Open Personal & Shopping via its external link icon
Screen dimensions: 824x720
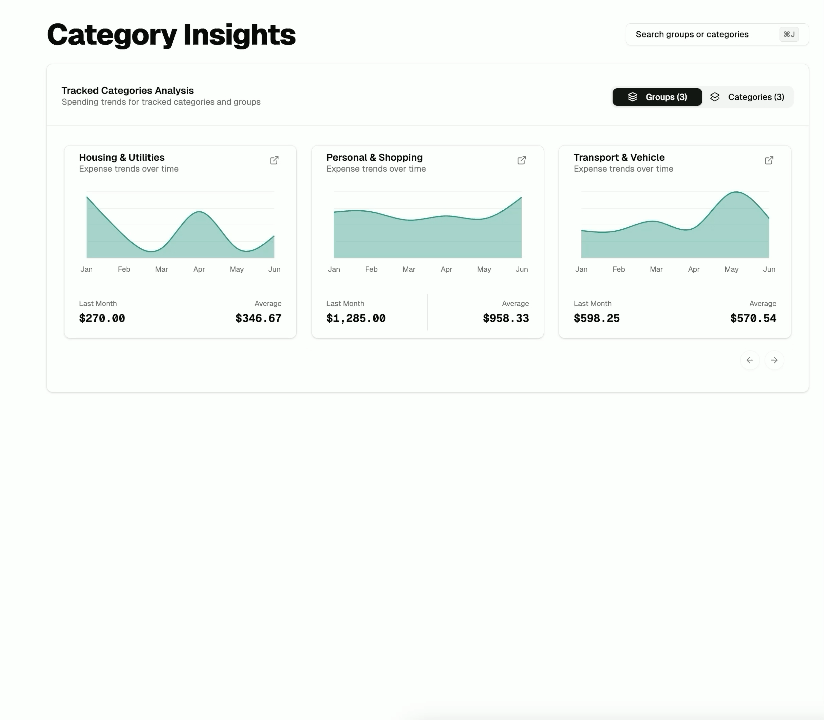(x=520, y=160)
